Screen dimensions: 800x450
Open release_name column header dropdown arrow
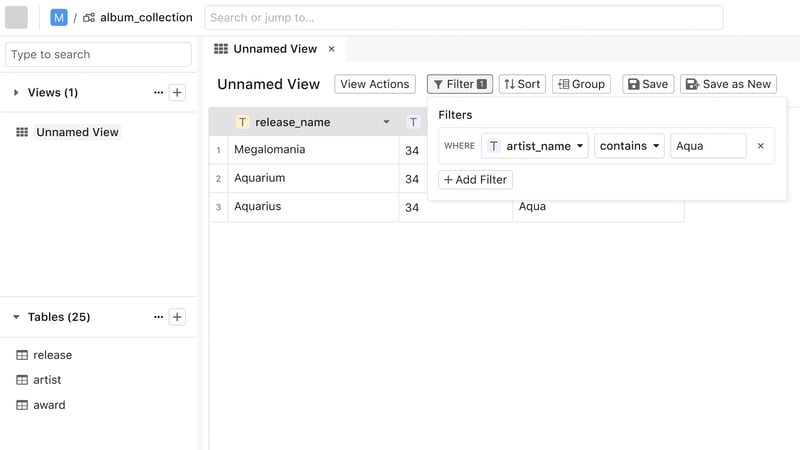(x=386, y=122)
